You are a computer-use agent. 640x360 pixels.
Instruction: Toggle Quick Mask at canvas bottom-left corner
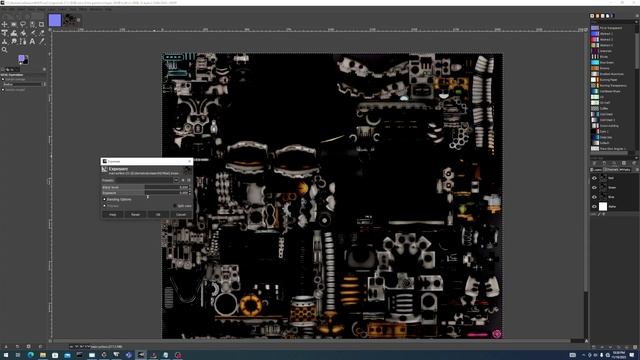[50, 341]
